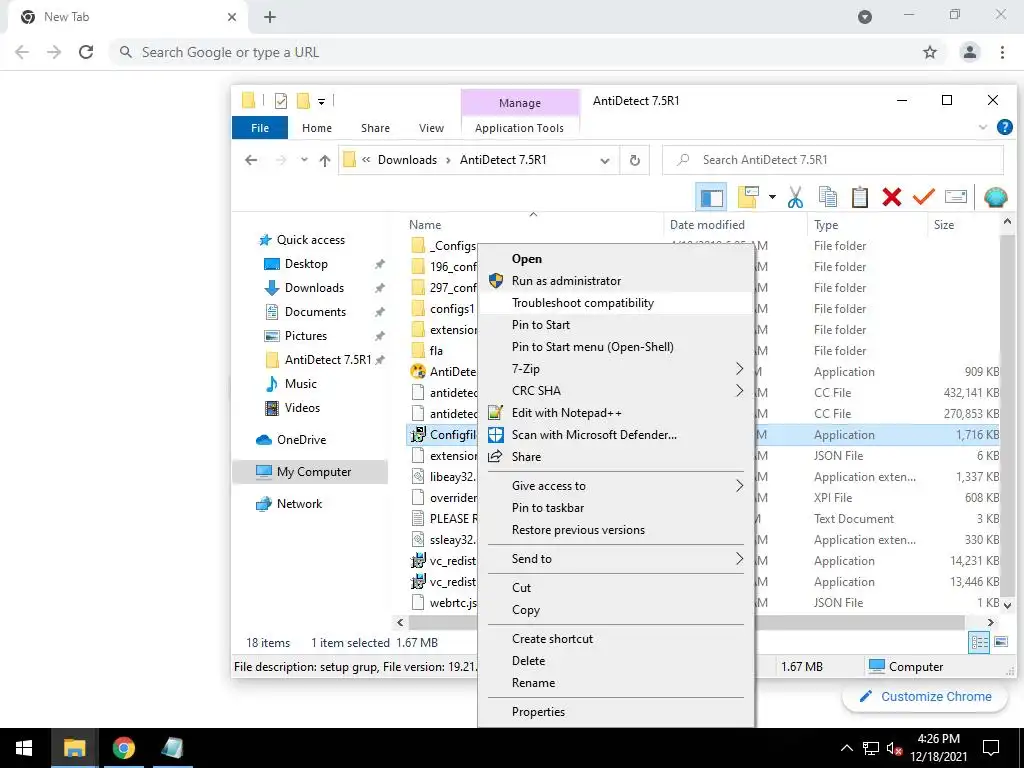The image size is (1024, 768).
Task: Open Downloads in the navigation pane
Action: pyautogui.click(x=314, y=288)
